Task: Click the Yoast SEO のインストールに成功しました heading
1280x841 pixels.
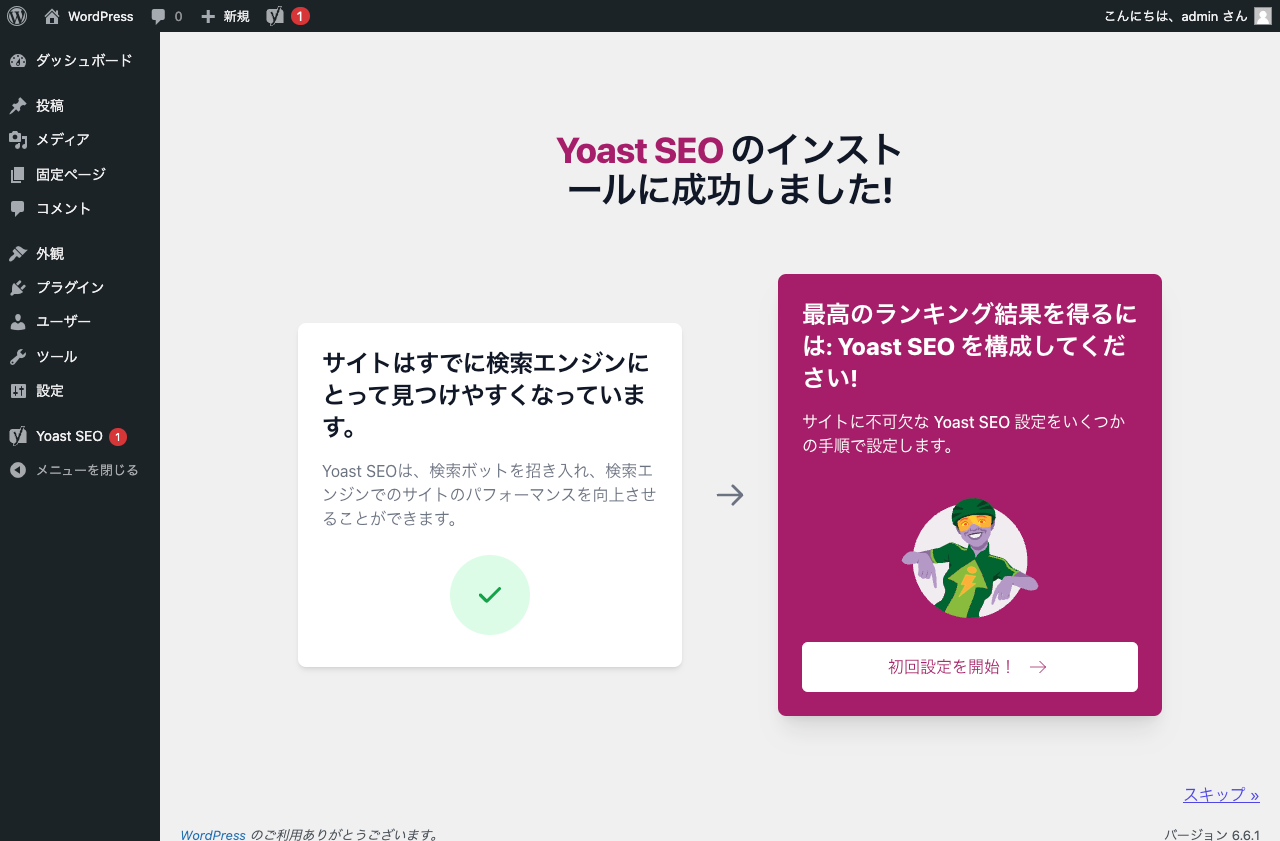Action: coord(729,169)
